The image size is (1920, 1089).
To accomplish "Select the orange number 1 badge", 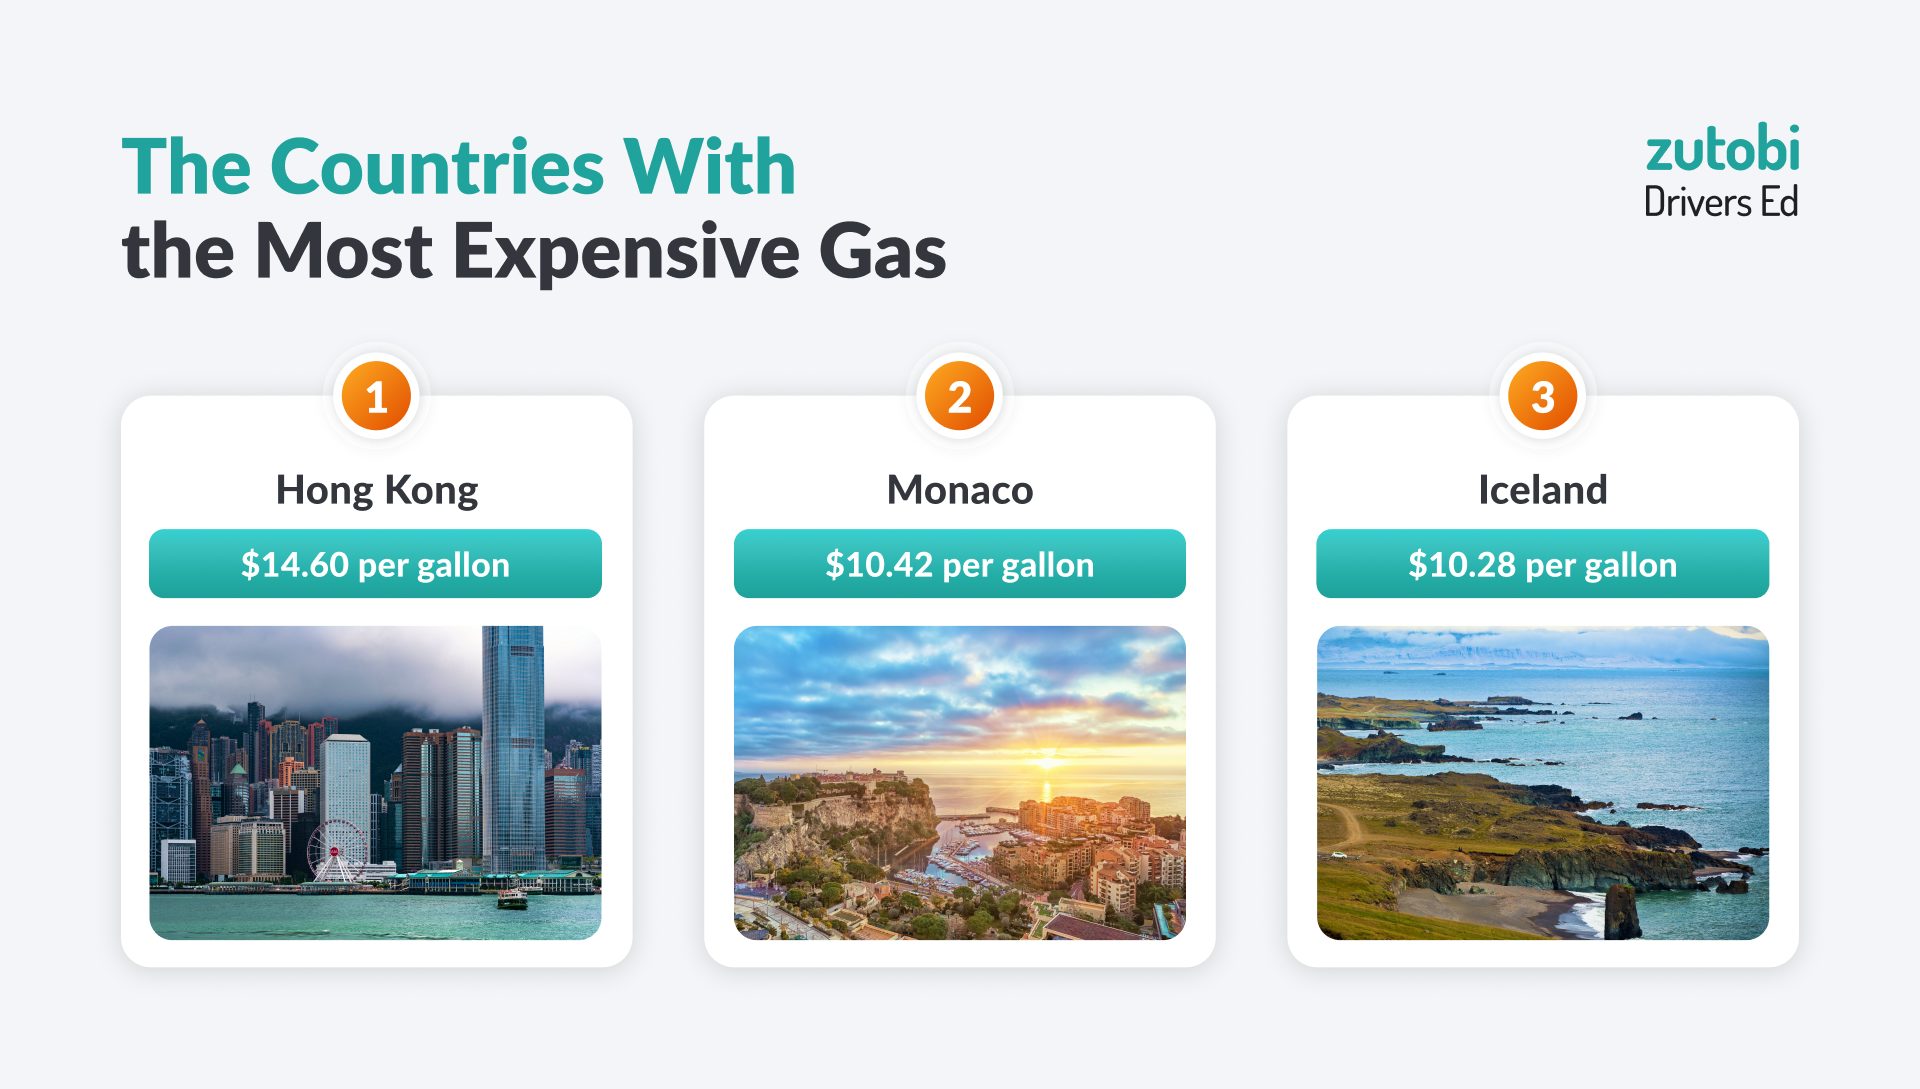I will (376, 397).
